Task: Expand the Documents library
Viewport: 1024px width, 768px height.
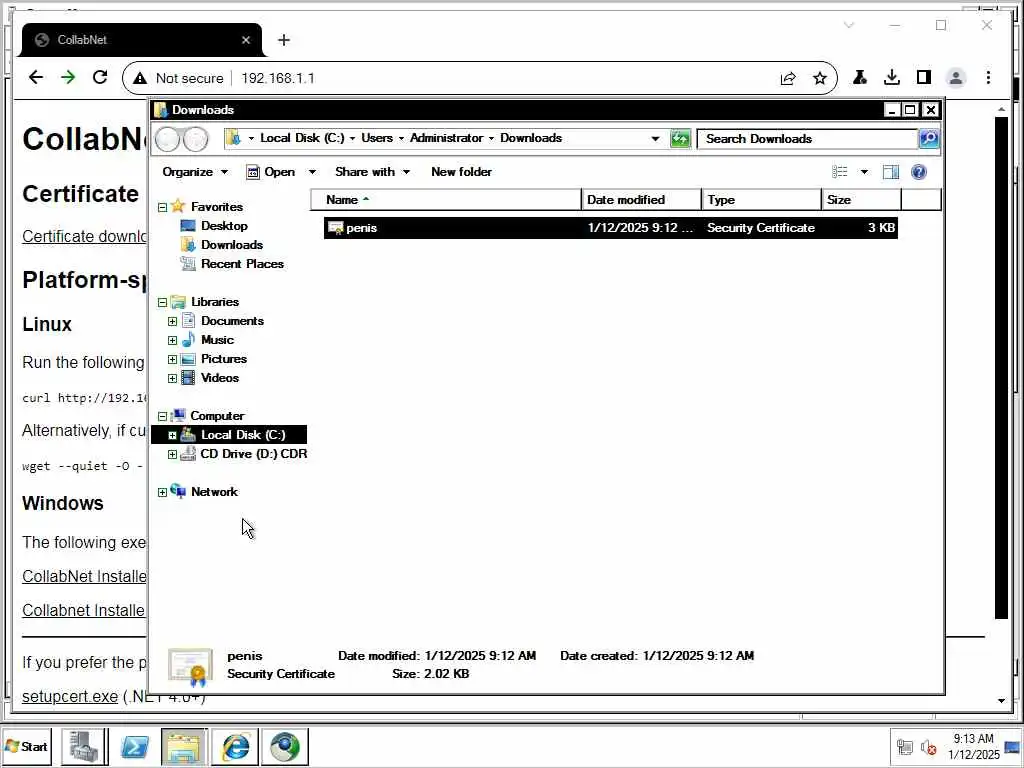Action: click(172, 321)
